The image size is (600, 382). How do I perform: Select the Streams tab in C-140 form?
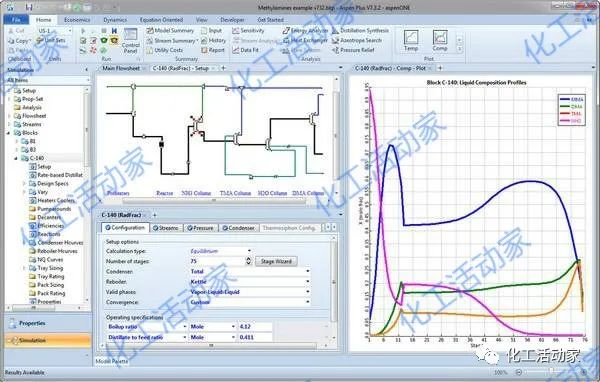click(166, 228)
